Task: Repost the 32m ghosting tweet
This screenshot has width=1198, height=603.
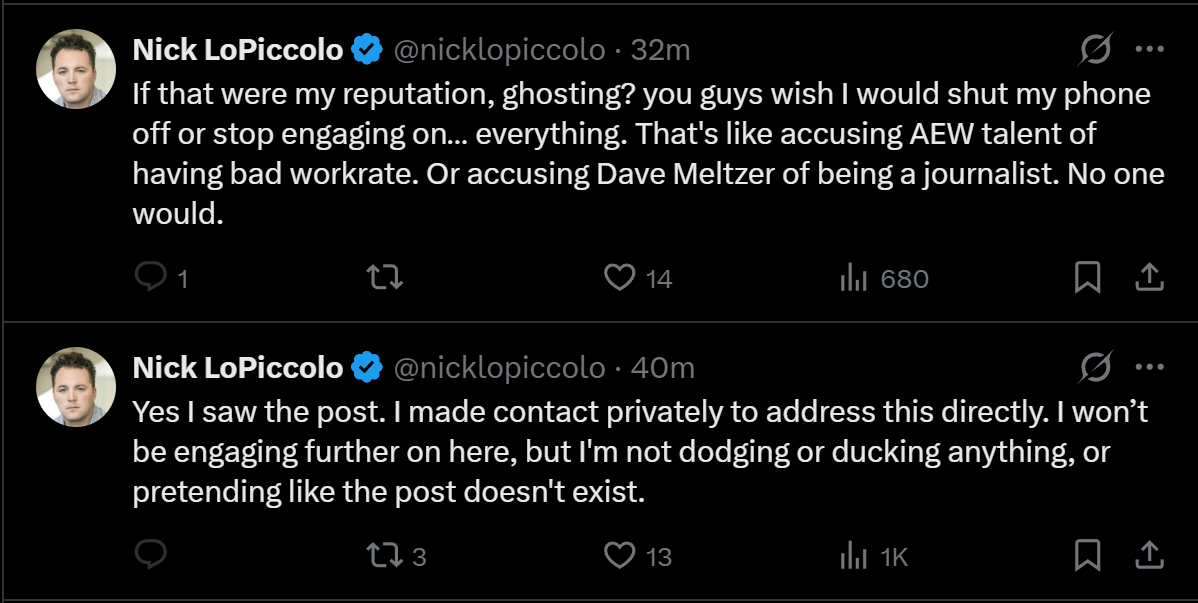Action: coord(384,277)
